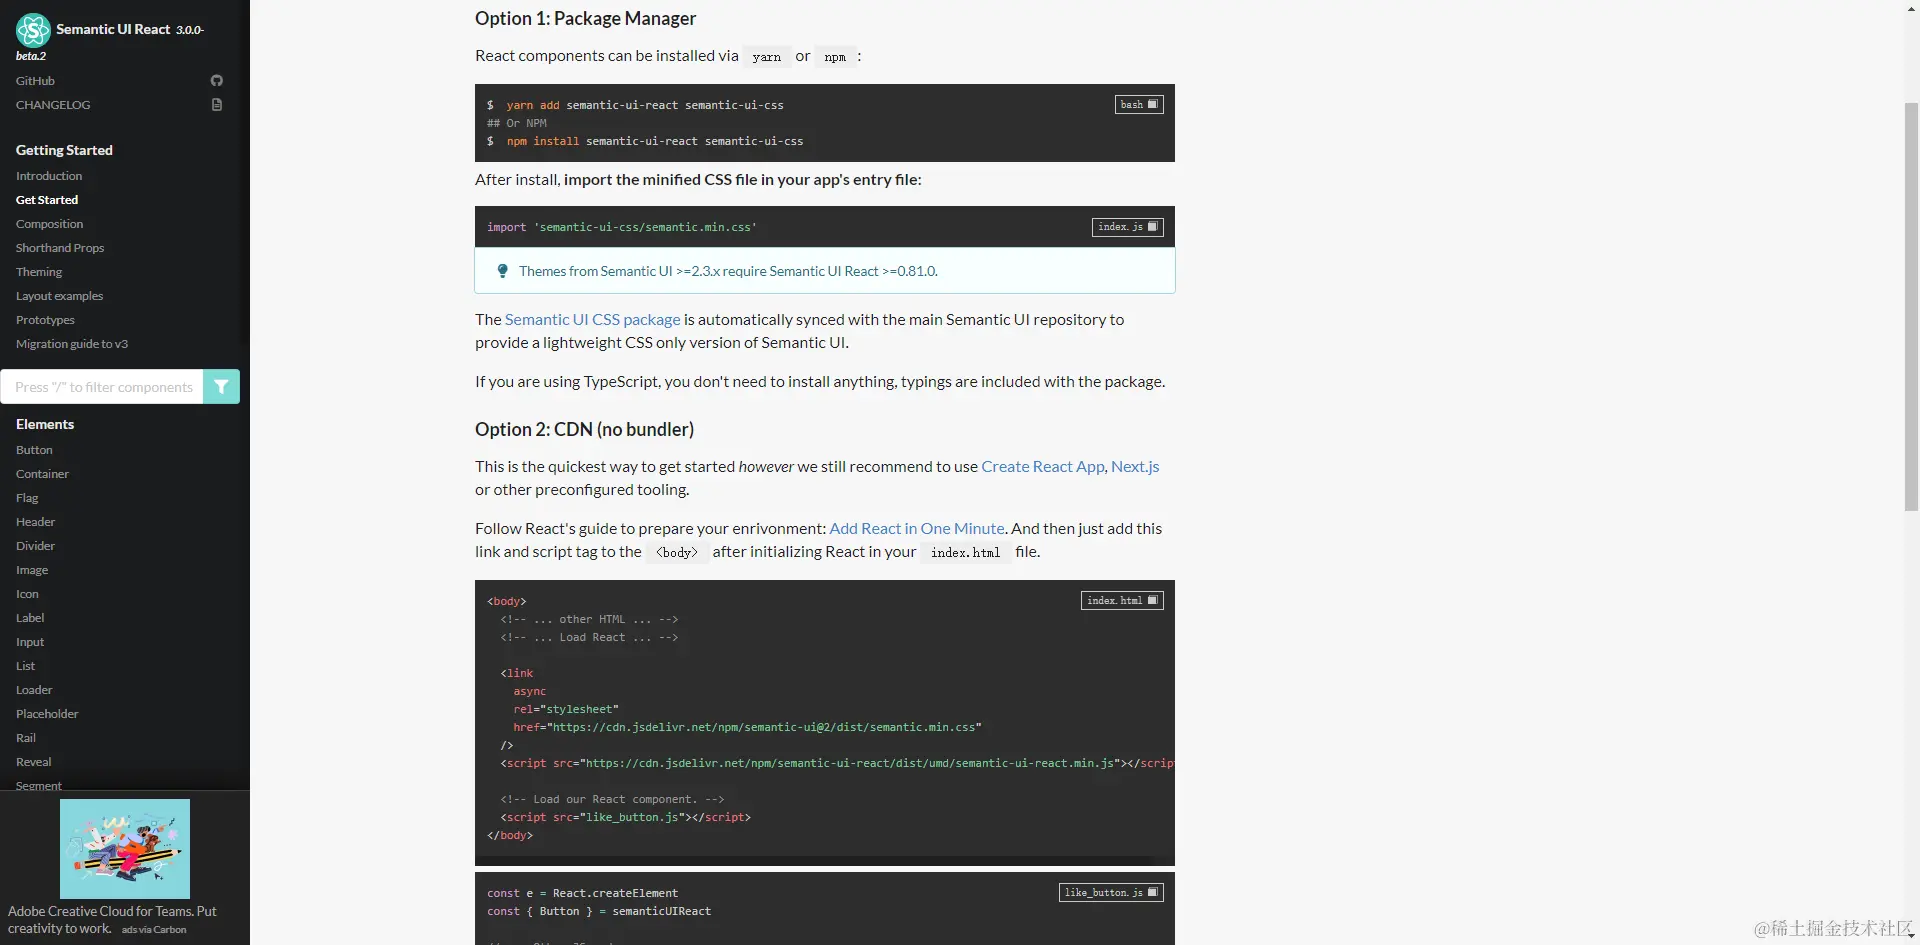Open the CHANGELOG page
This screenshot has height=945, width=1920.
(x=53, y=105)
